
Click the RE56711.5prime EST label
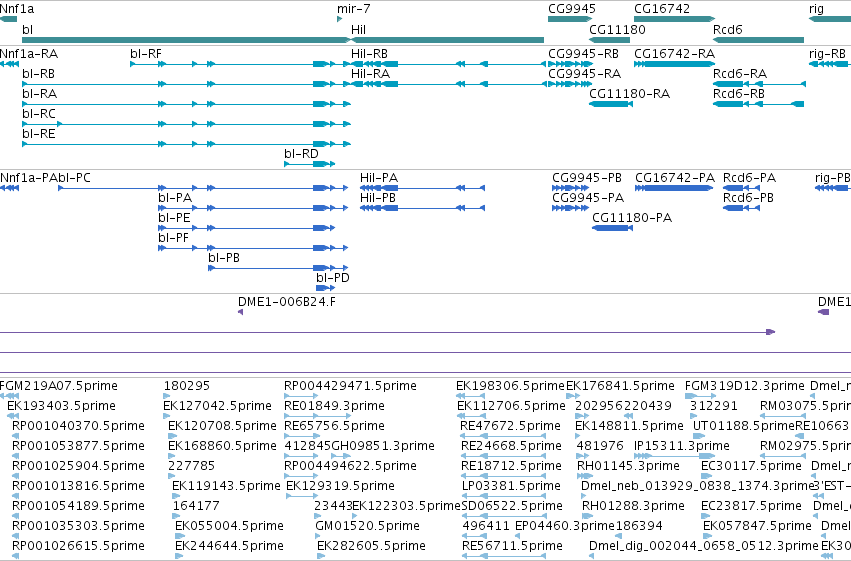click(x=512, y=546)
